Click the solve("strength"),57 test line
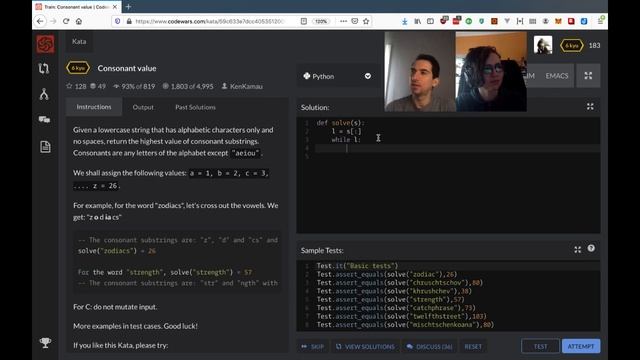The height and width of the screenshot is (360, 640). tap(391, 299)
